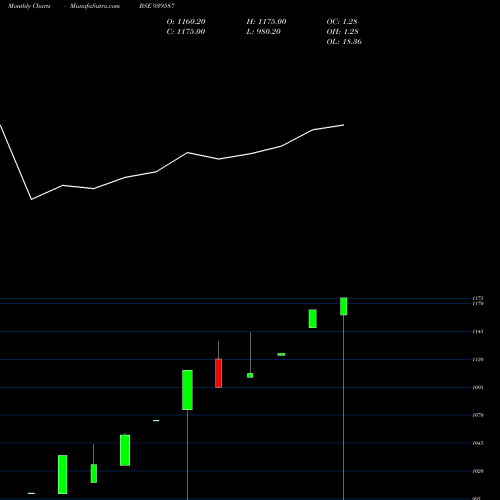
Task: Click the 1095 price axis label
Action: point(478,388)
